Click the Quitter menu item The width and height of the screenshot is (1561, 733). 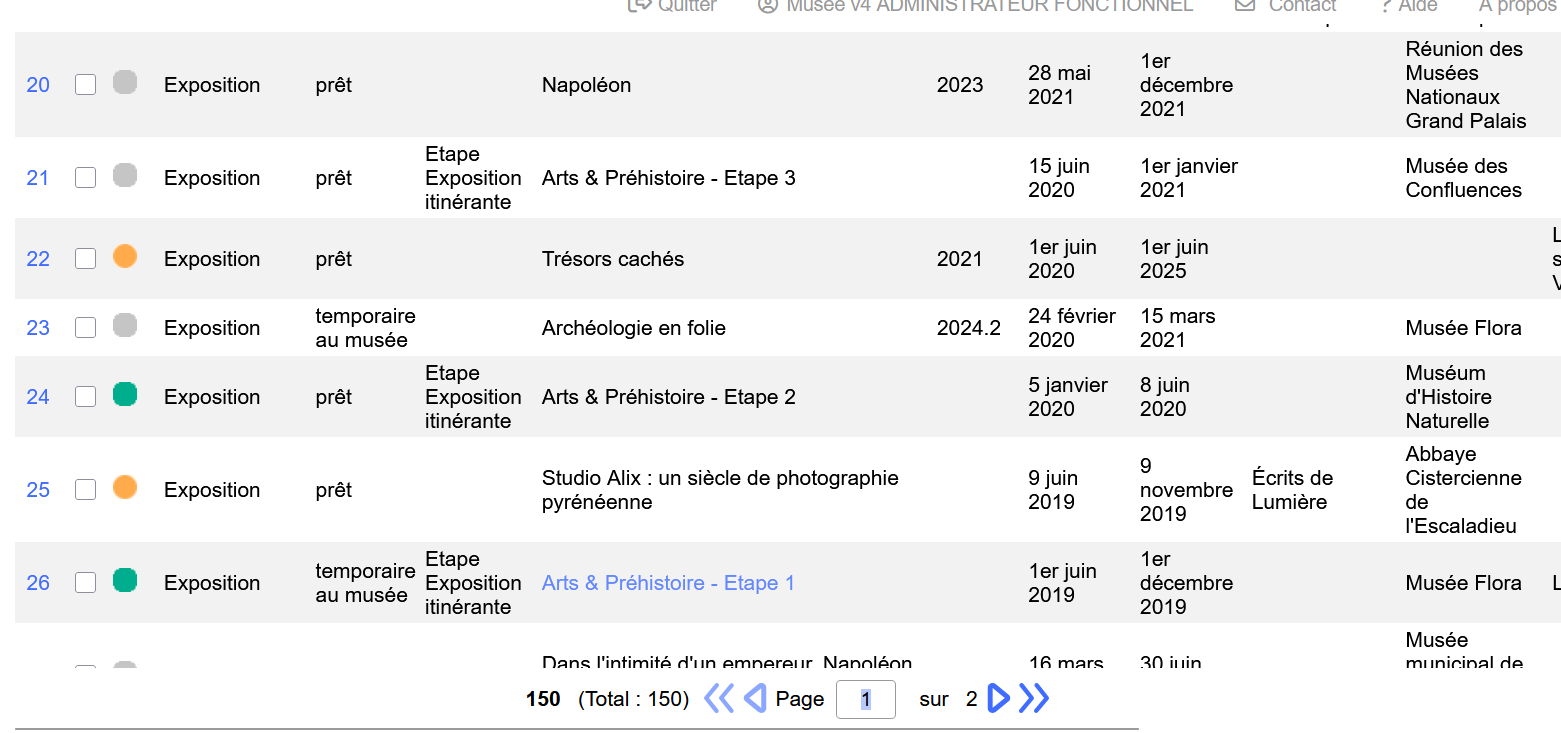click(673, 6)
